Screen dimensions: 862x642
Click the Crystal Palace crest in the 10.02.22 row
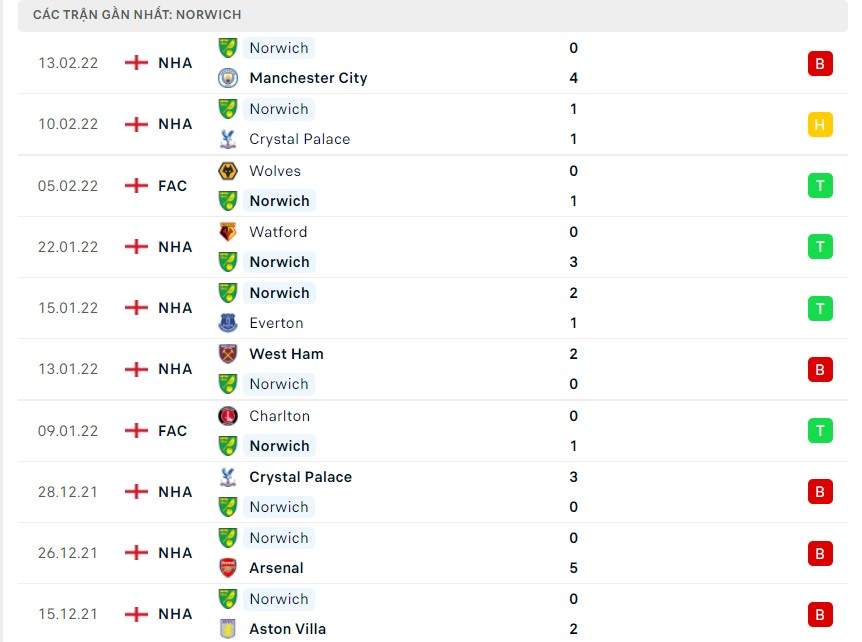click(x=228, y=139)
